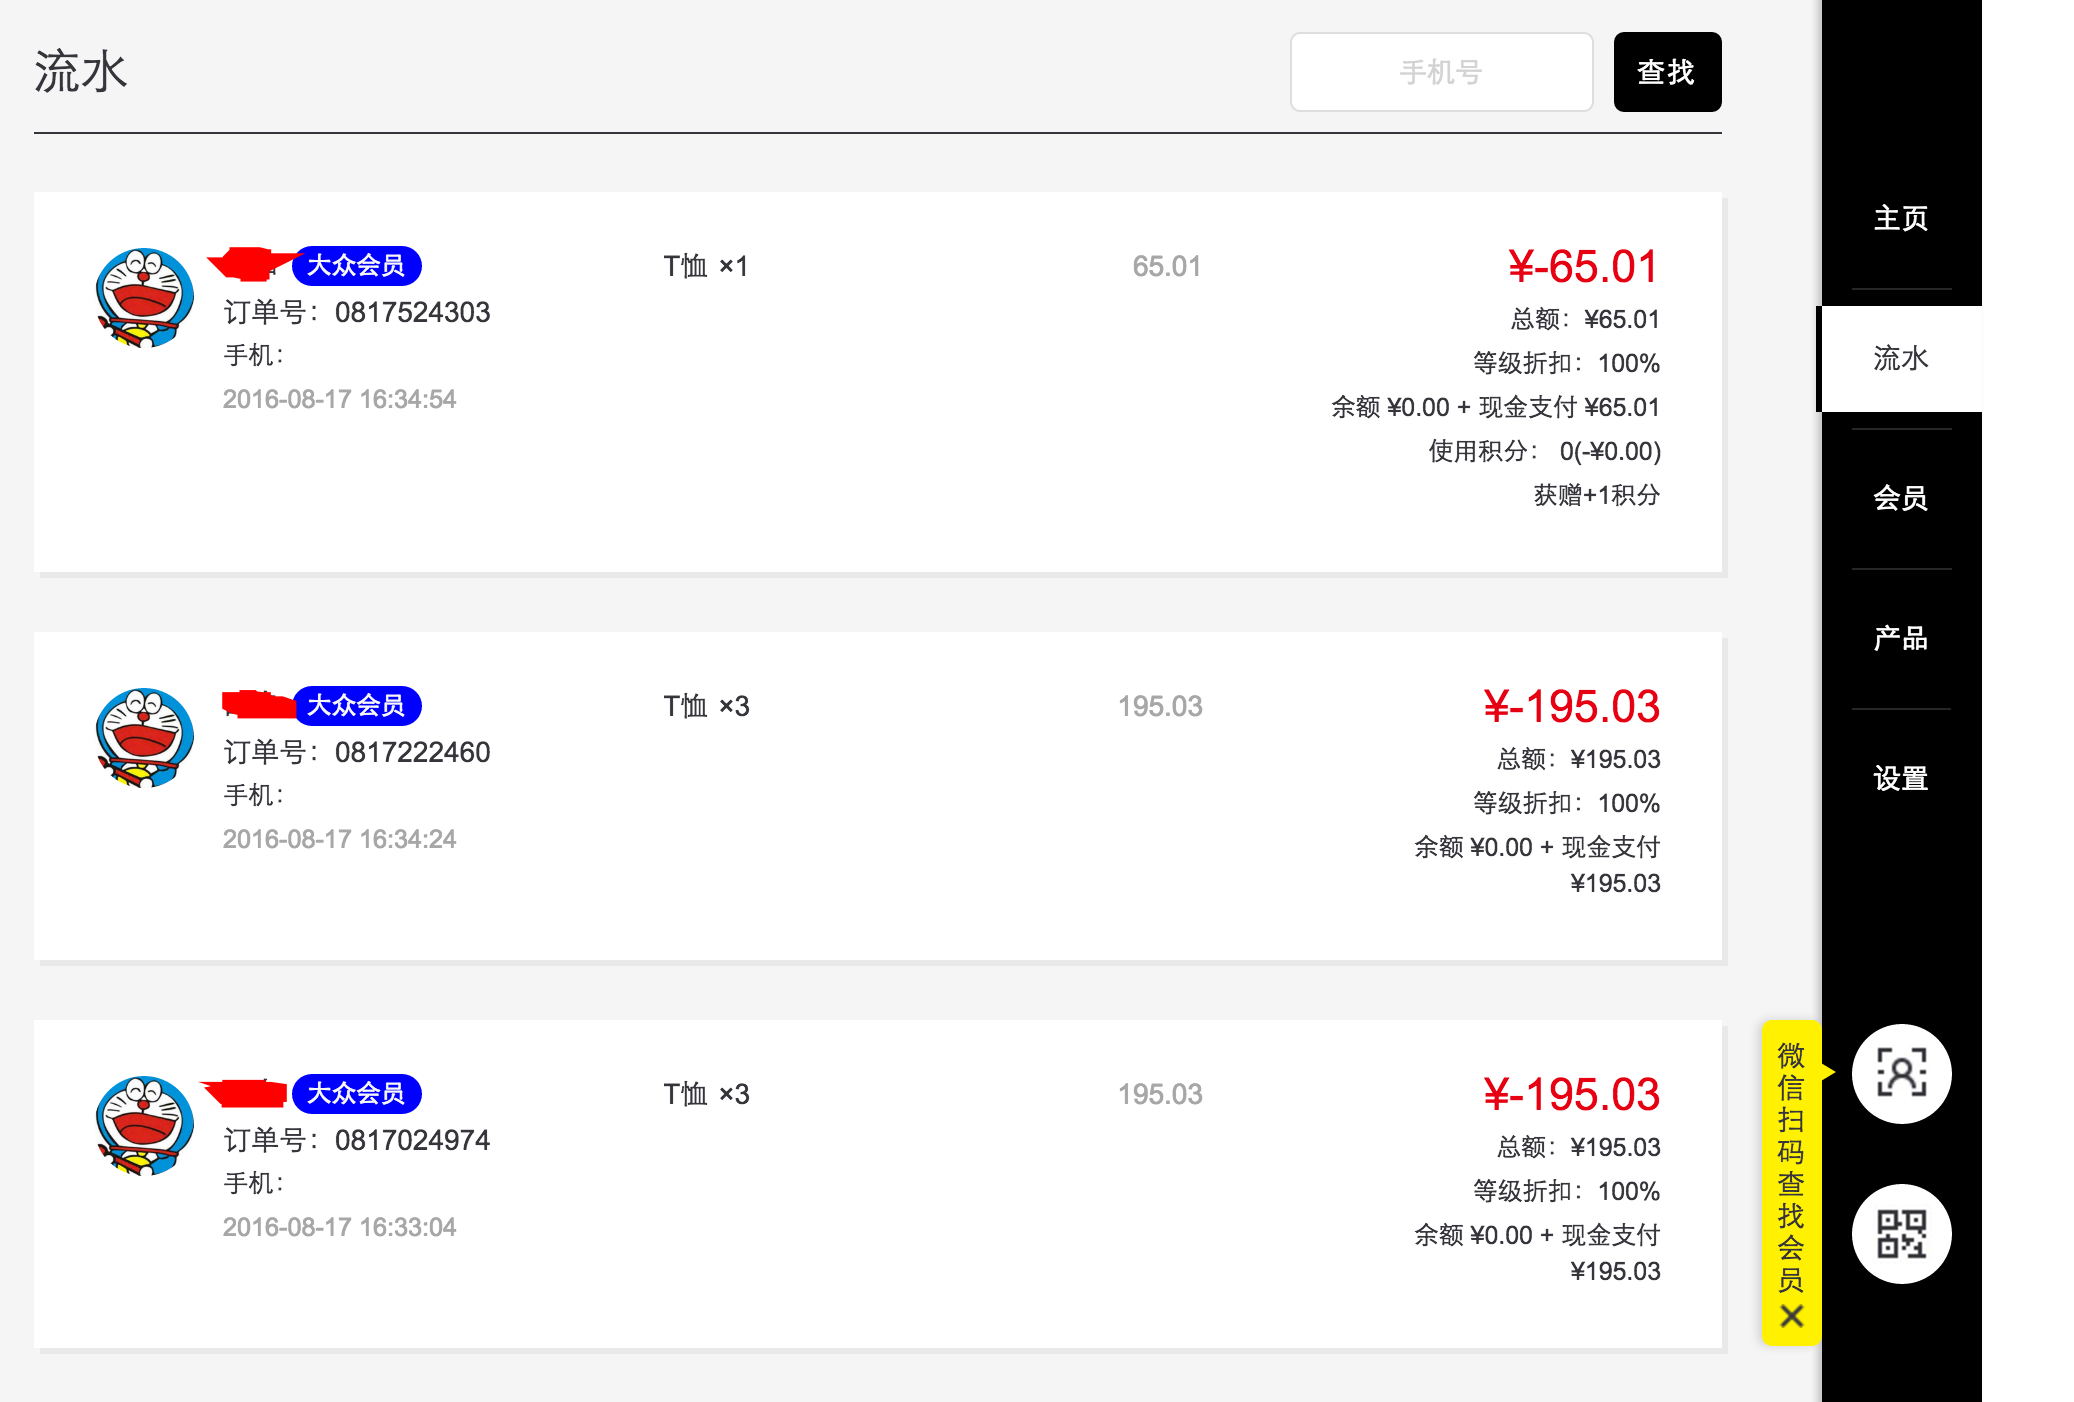Close the yellow WeChat scan tooltip
This screenshot has height=1402, width=2074.
[1791, 1316]
